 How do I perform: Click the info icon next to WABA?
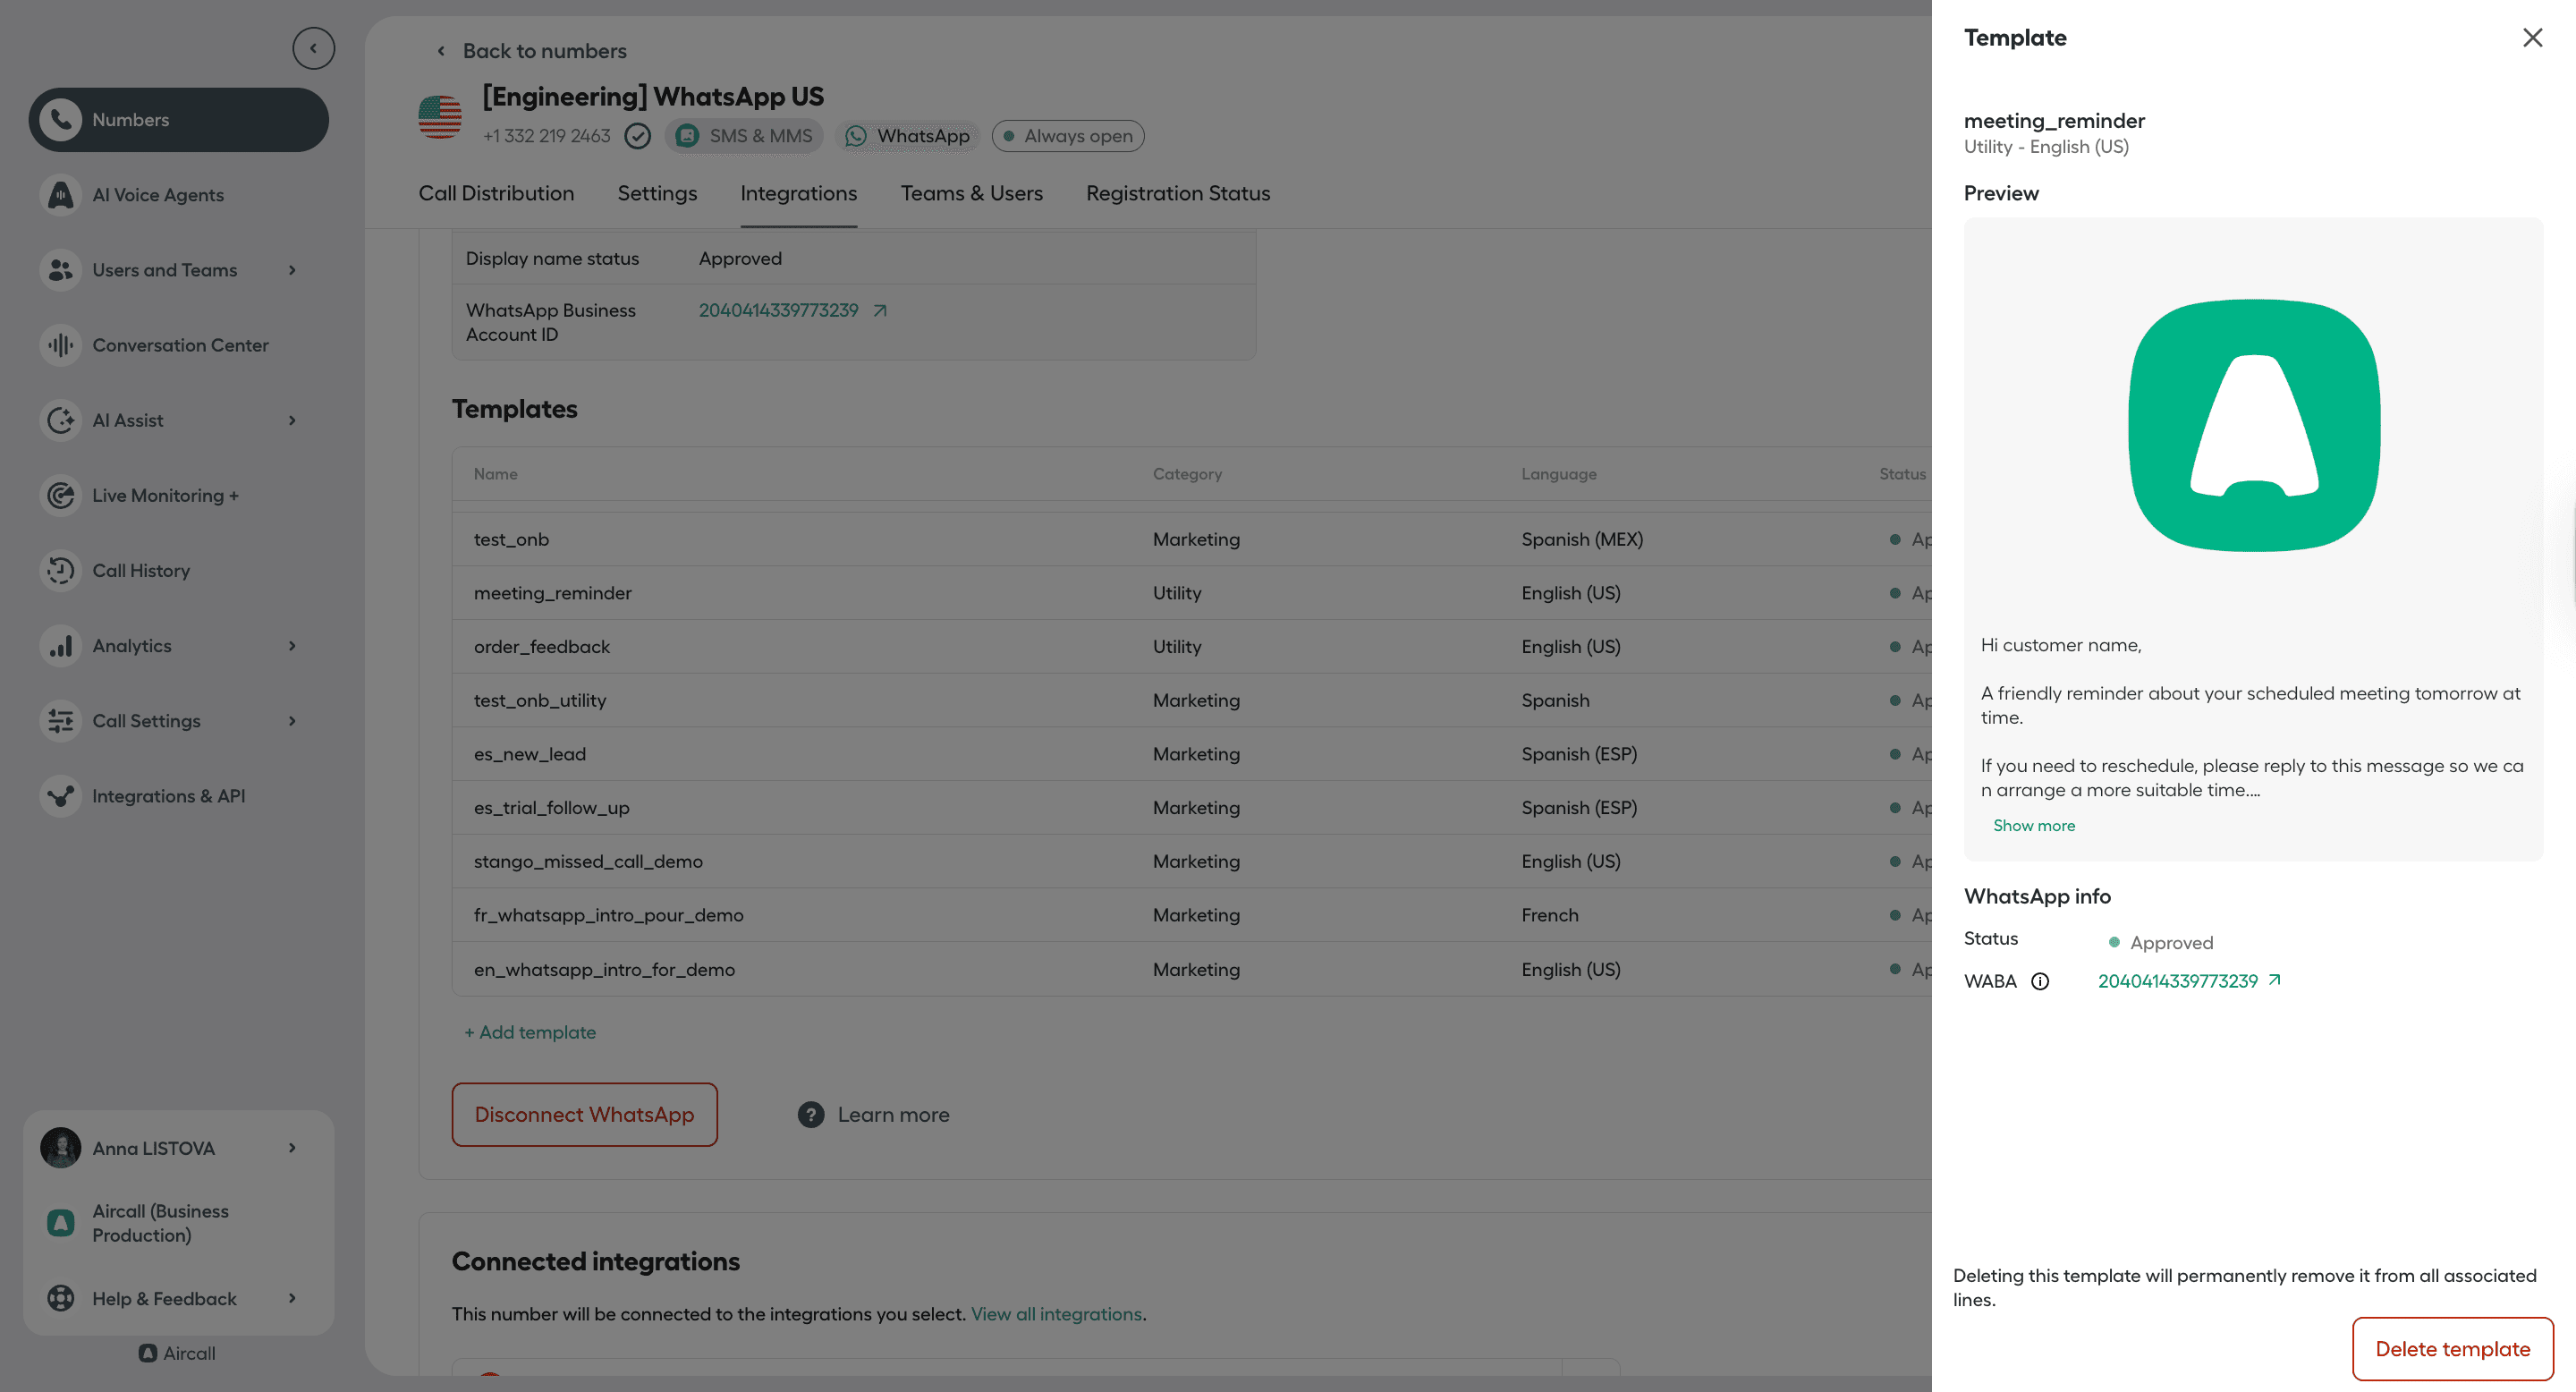click(x=2040, y=981)
